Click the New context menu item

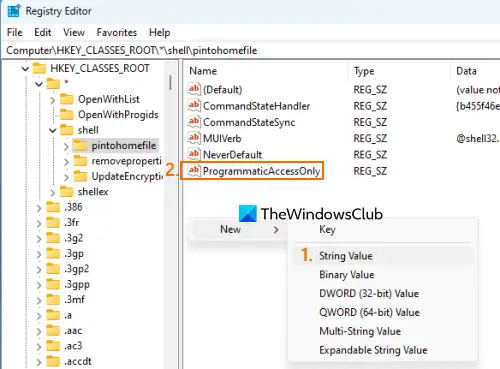tap(238, 229)
